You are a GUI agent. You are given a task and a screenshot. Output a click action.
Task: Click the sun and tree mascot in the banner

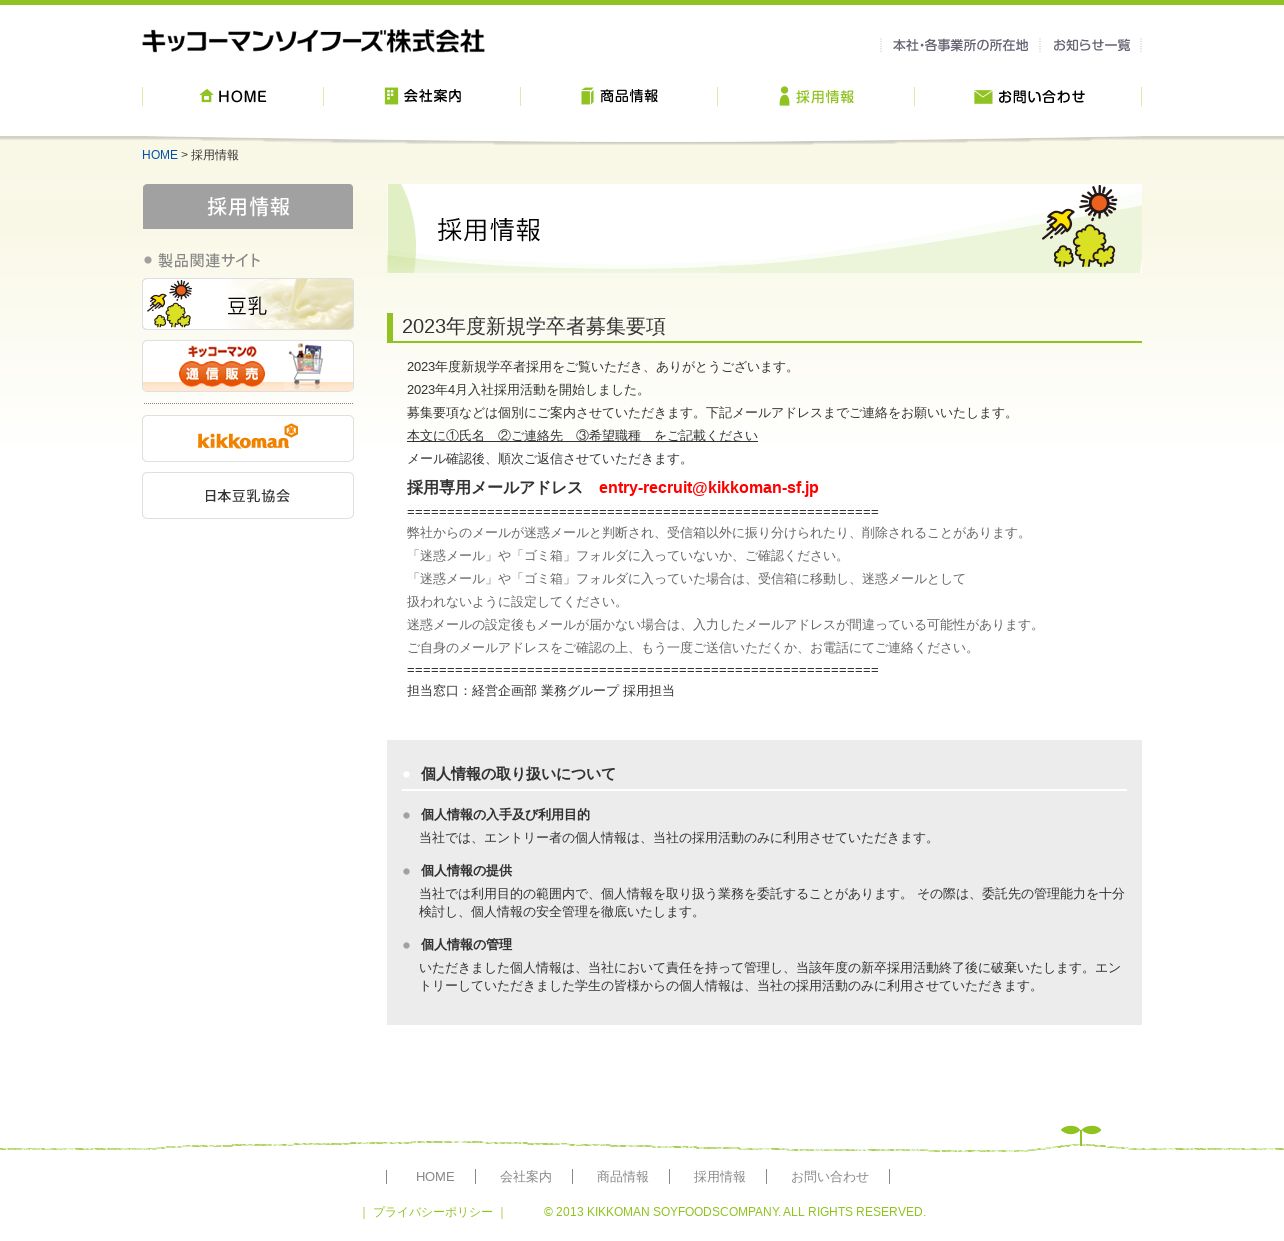coord(1080,226)
